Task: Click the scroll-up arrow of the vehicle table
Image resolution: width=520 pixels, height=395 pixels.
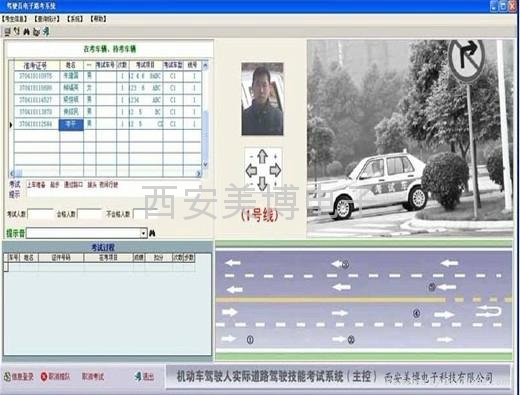Action: 205,65
